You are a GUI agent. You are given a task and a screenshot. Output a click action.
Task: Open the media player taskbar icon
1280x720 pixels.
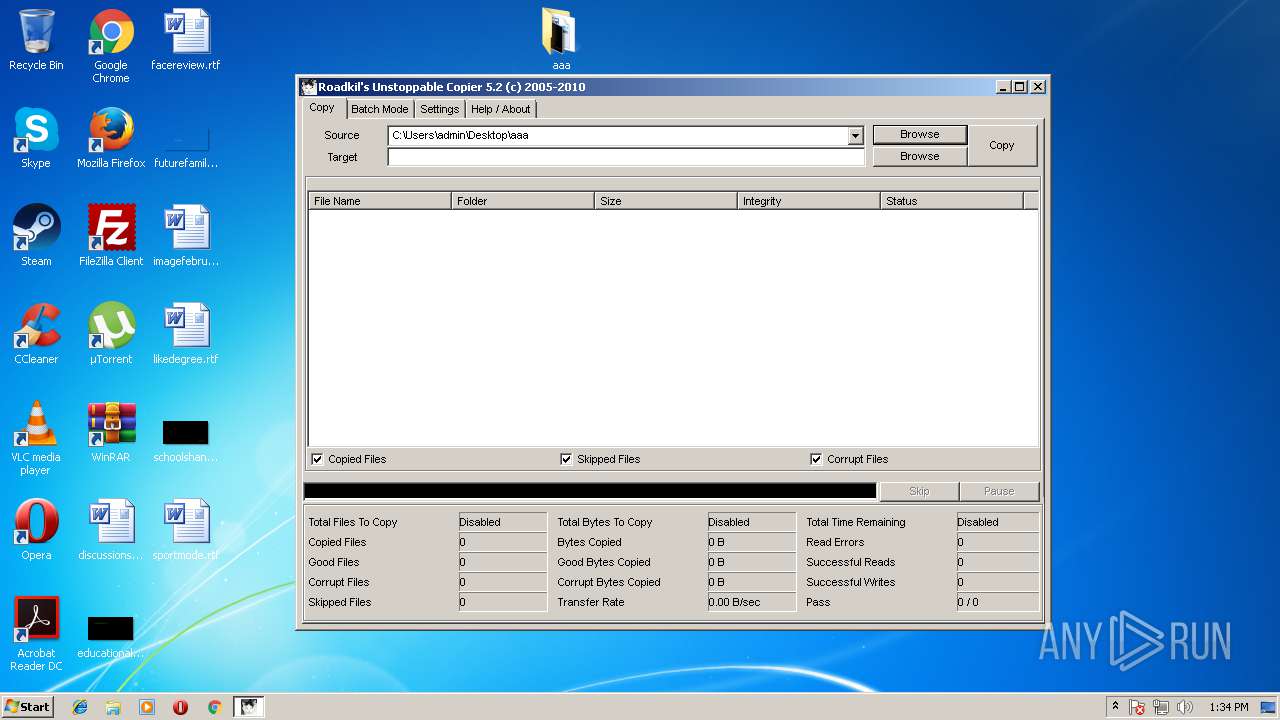tap(147, 707)
